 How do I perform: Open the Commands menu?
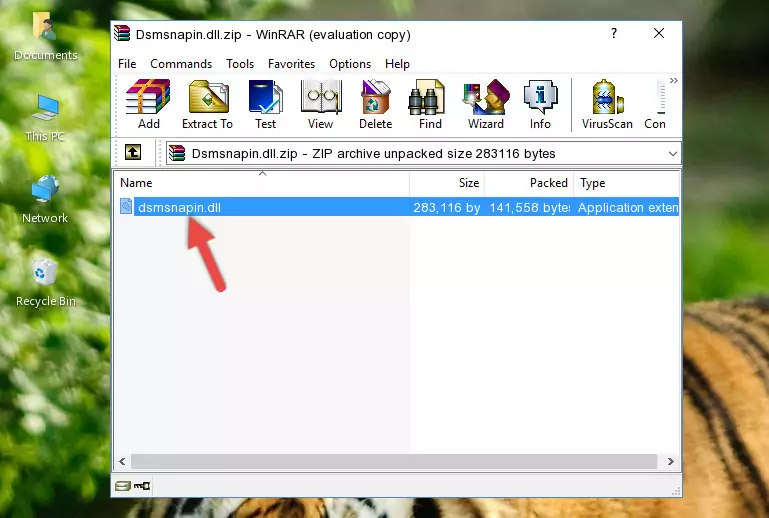tap(181, 64)
